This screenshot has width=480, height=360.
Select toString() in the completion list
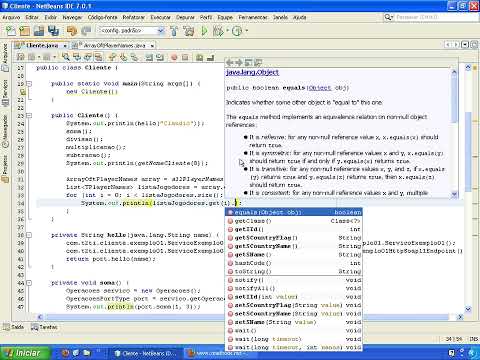[x=294, y=271]
